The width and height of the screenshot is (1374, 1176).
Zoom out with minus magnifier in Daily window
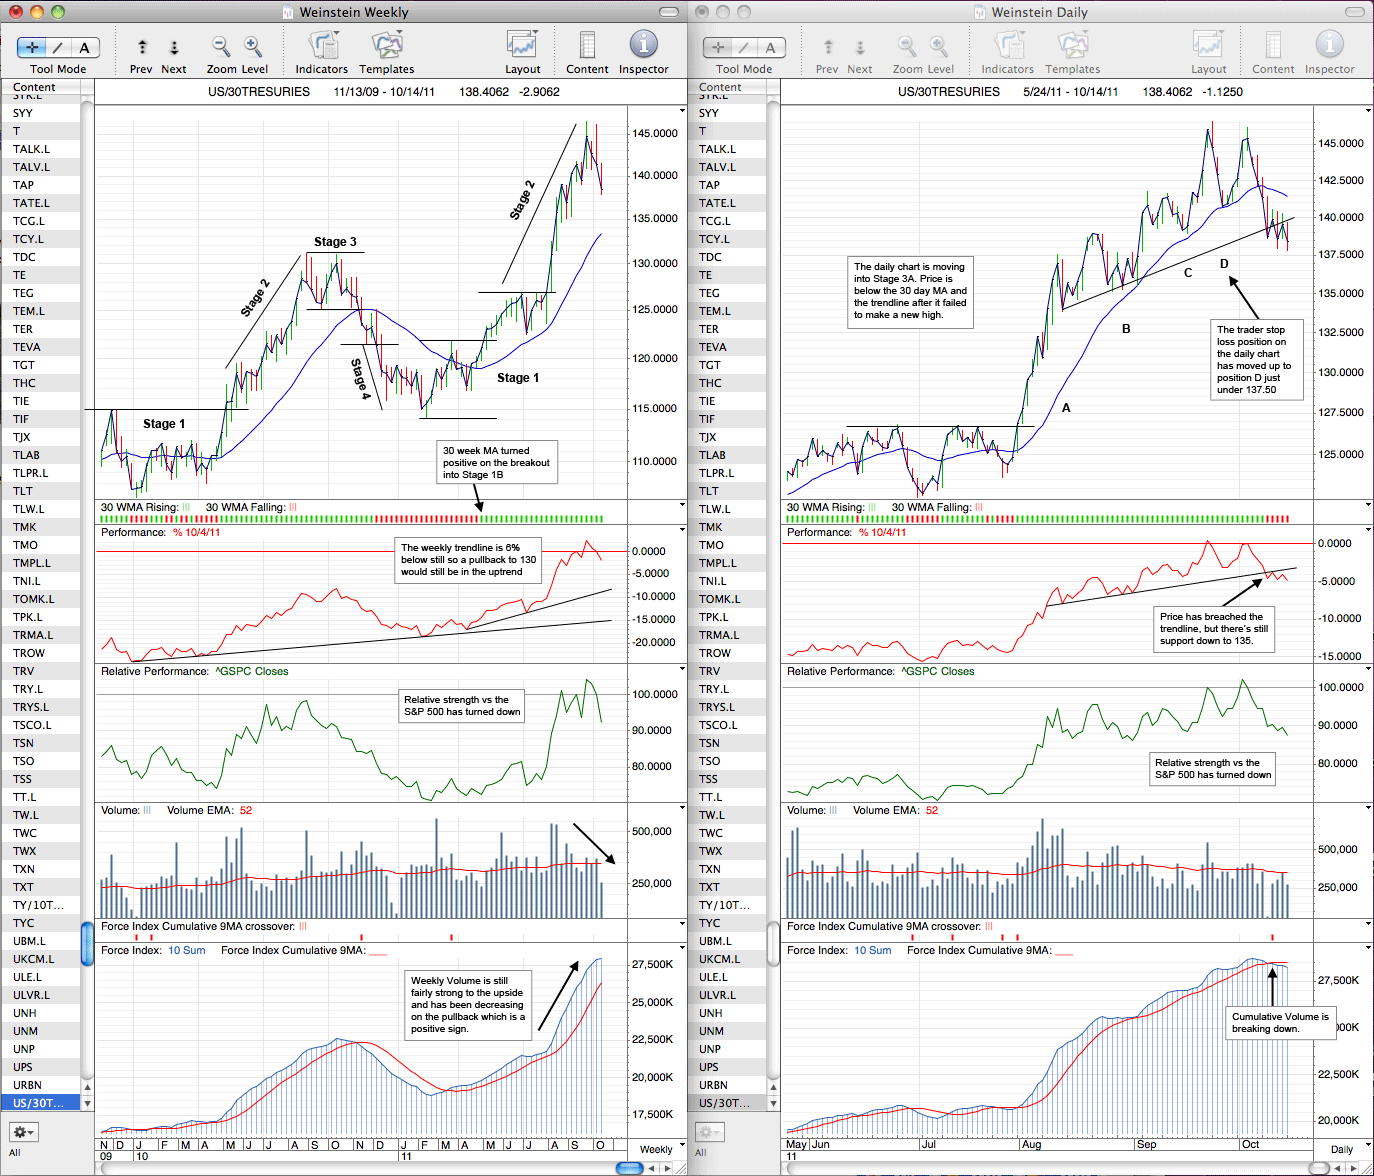(x=907, y=46)
